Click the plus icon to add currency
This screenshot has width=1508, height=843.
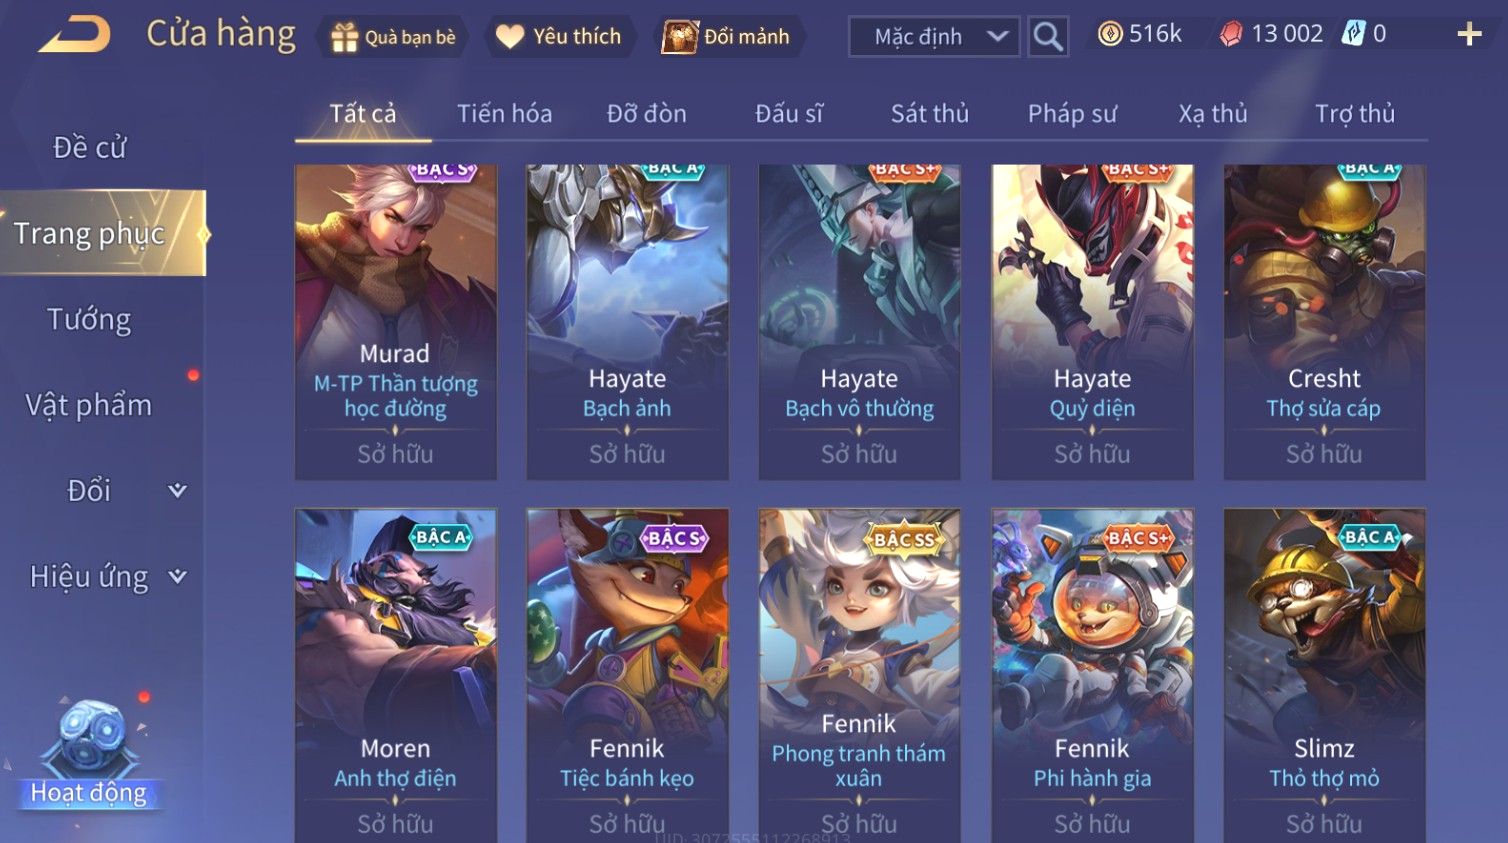(x=1469, y=35)
